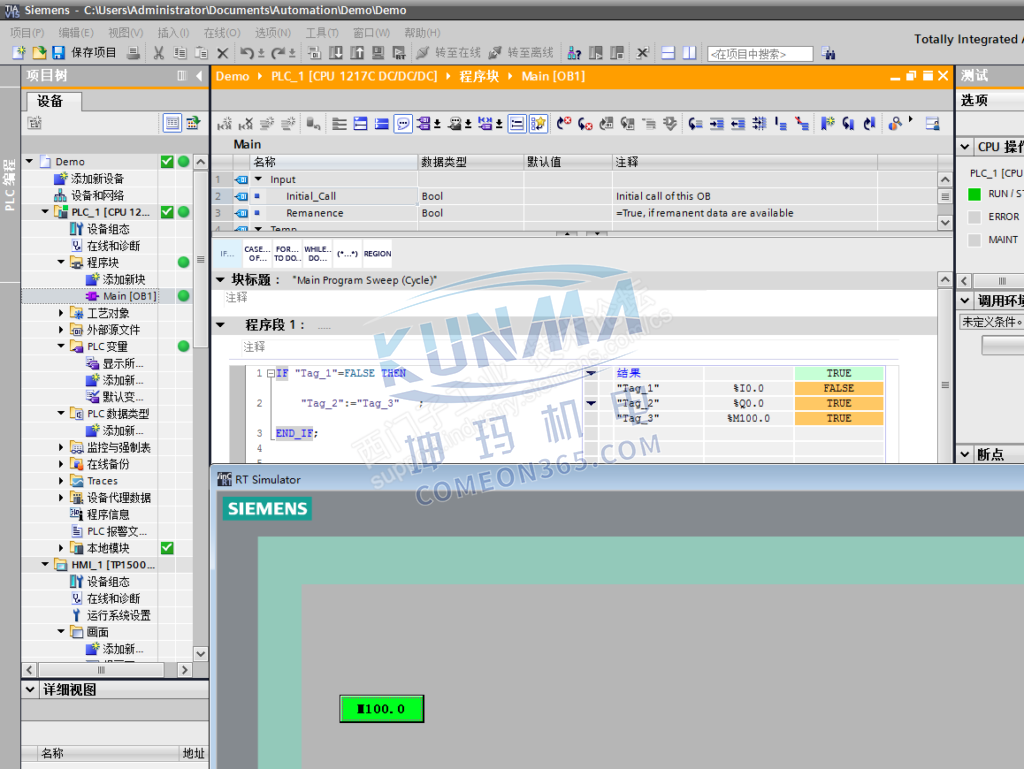Open accessible devices icon in toolbar
1024x769 pixels.
(x=575, y=53)
